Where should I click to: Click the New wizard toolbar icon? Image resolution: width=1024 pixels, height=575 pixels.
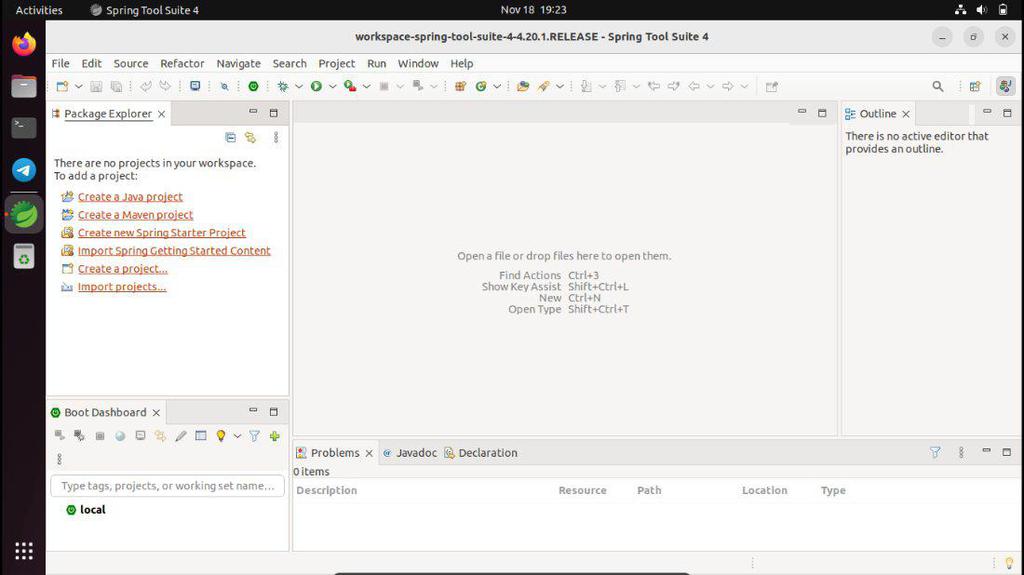pyautogui.click(x=62, y=86)
